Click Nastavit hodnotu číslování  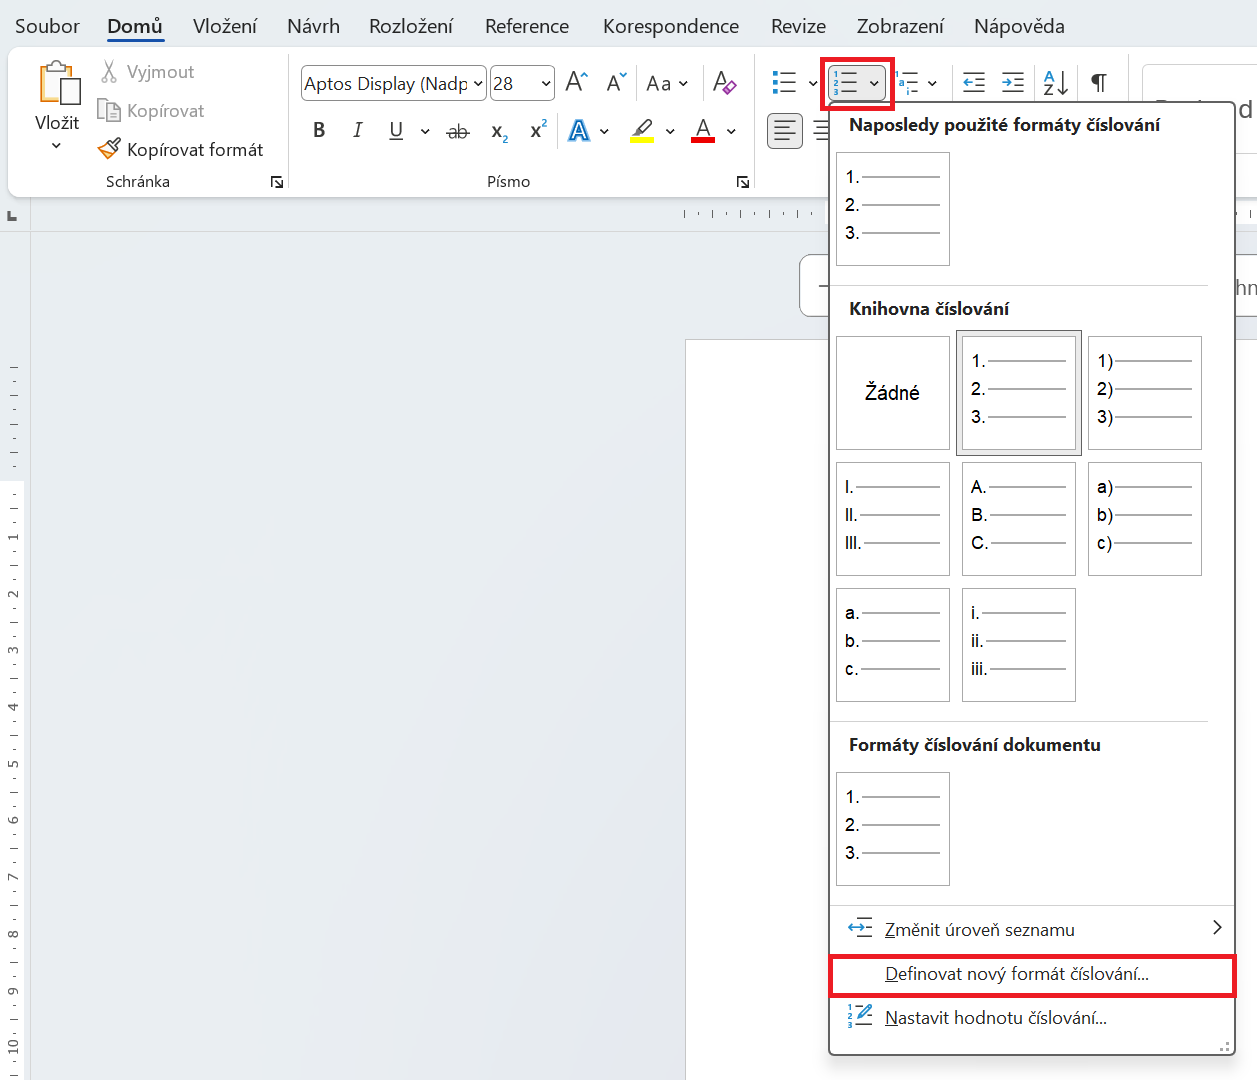click(x=1032, y=1018)
